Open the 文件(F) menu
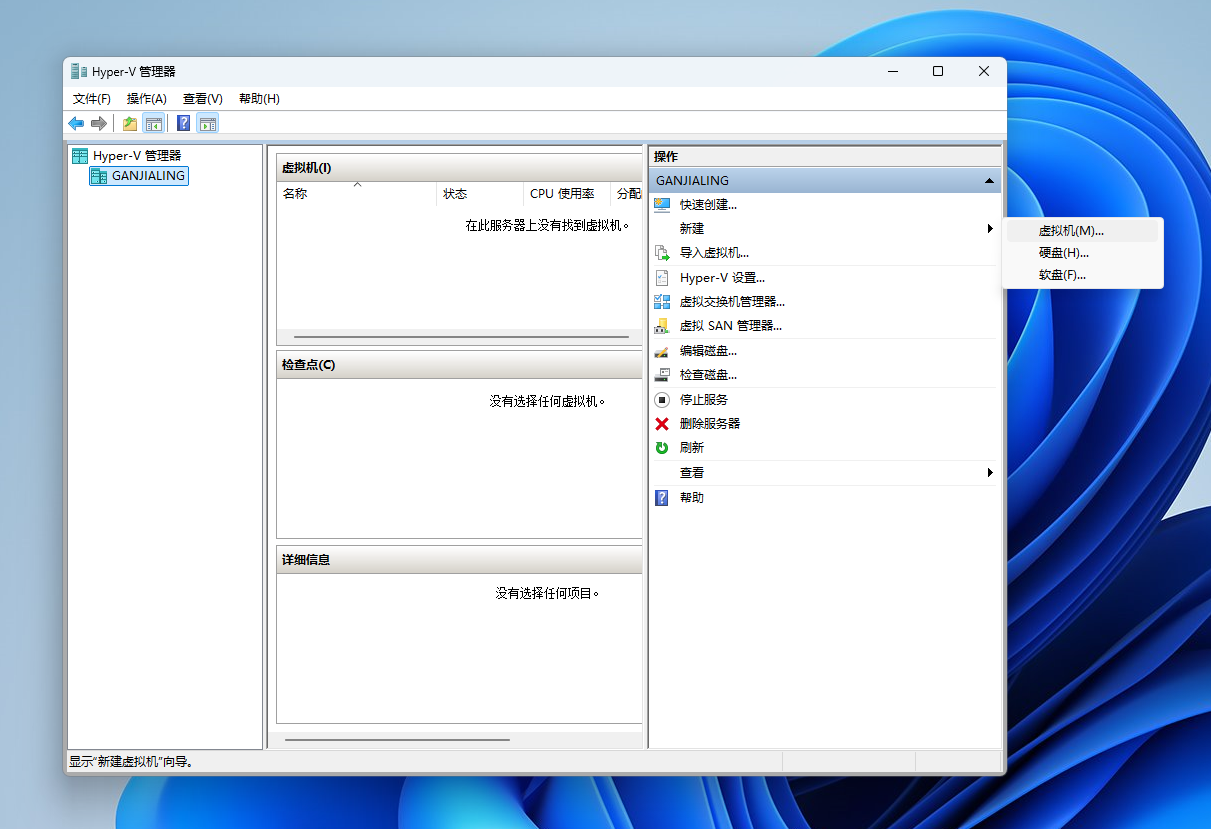The image size is (1211, 829). [x=92, y=99]
